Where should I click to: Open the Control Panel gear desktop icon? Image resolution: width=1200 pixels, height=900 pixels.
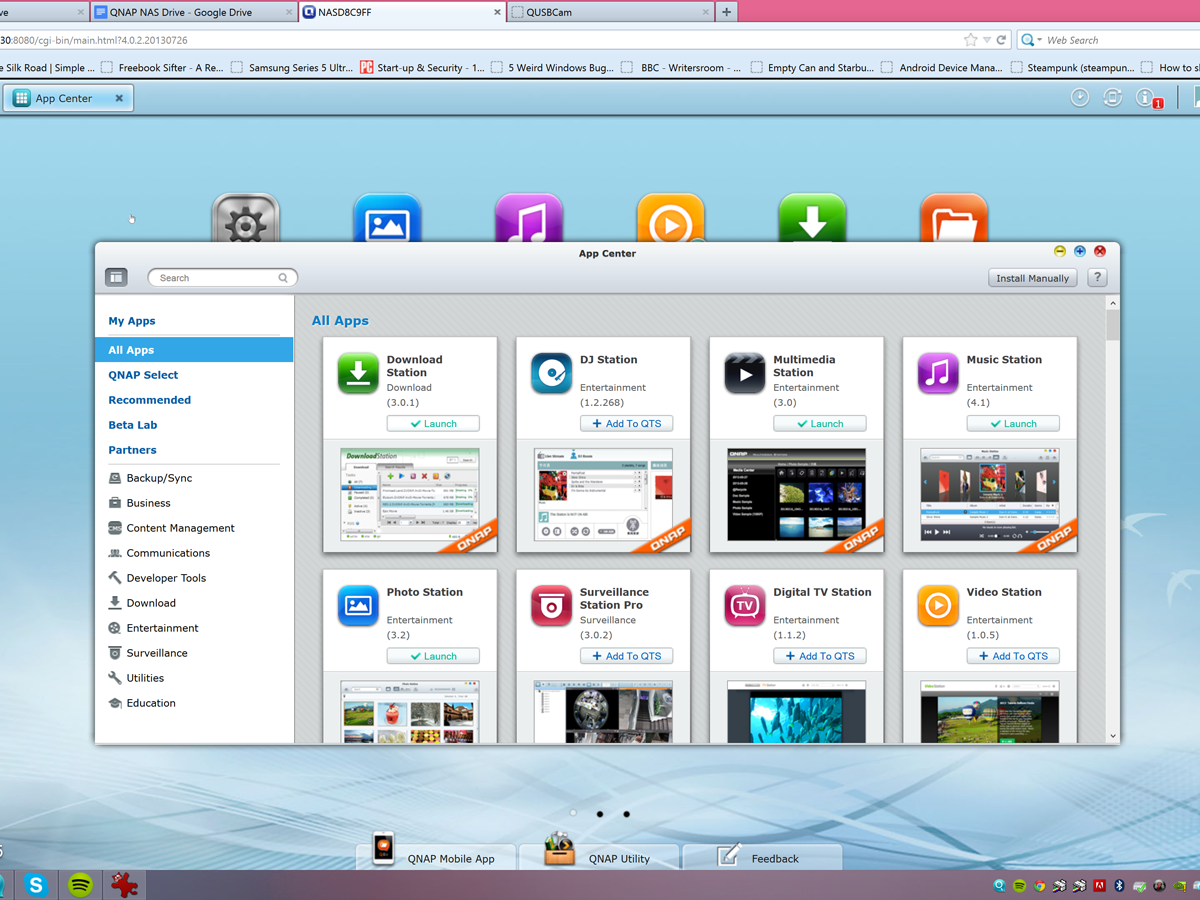(245, 220)
